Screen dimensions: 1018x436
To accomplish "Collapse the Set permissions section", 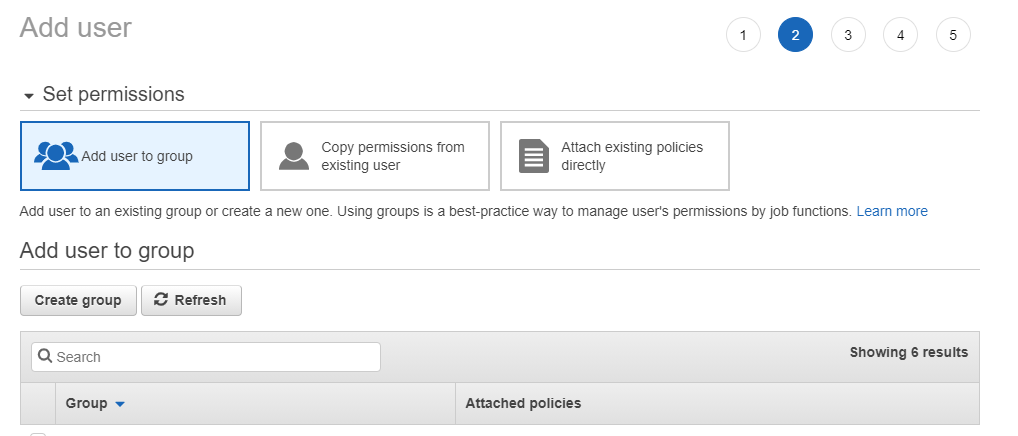I will click(x=30, y=95).
